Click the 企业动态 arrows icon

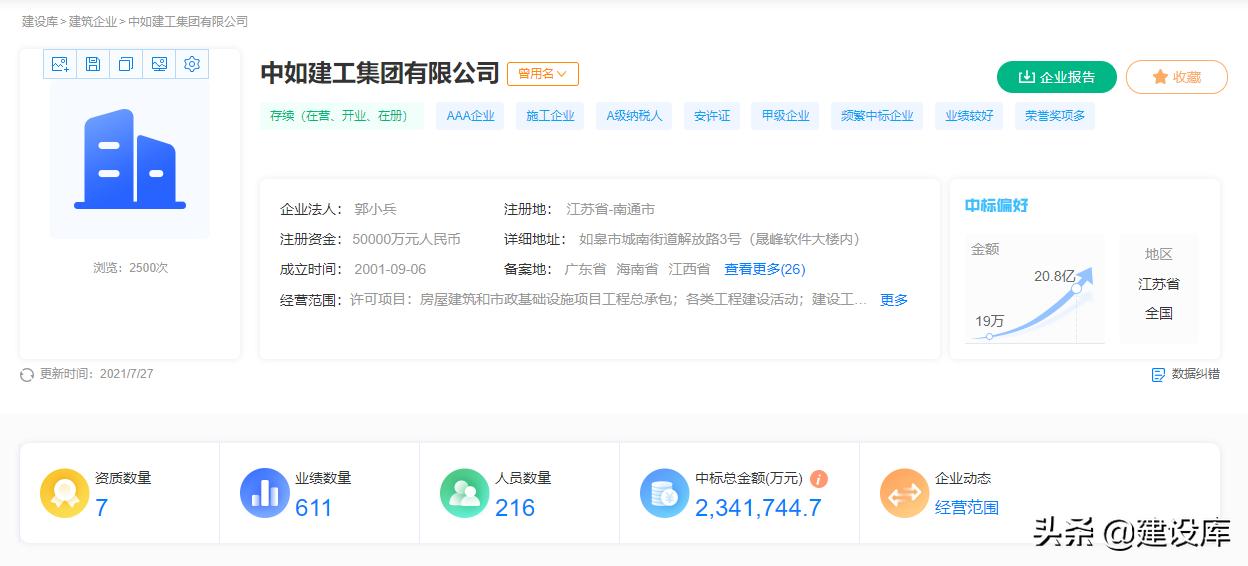click(905, 494)
